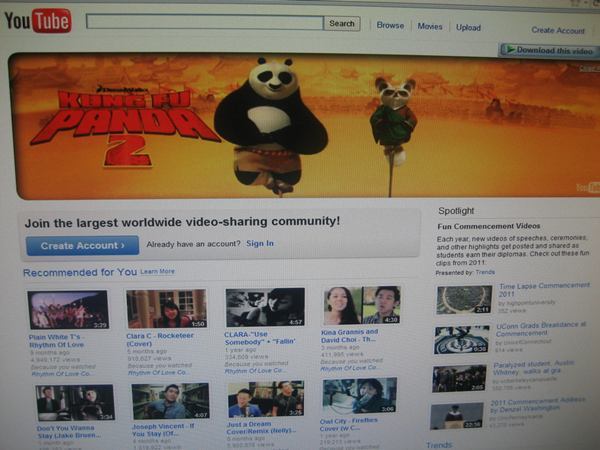Play Owl City Fireflies cover thumbnail

(359, 396)
